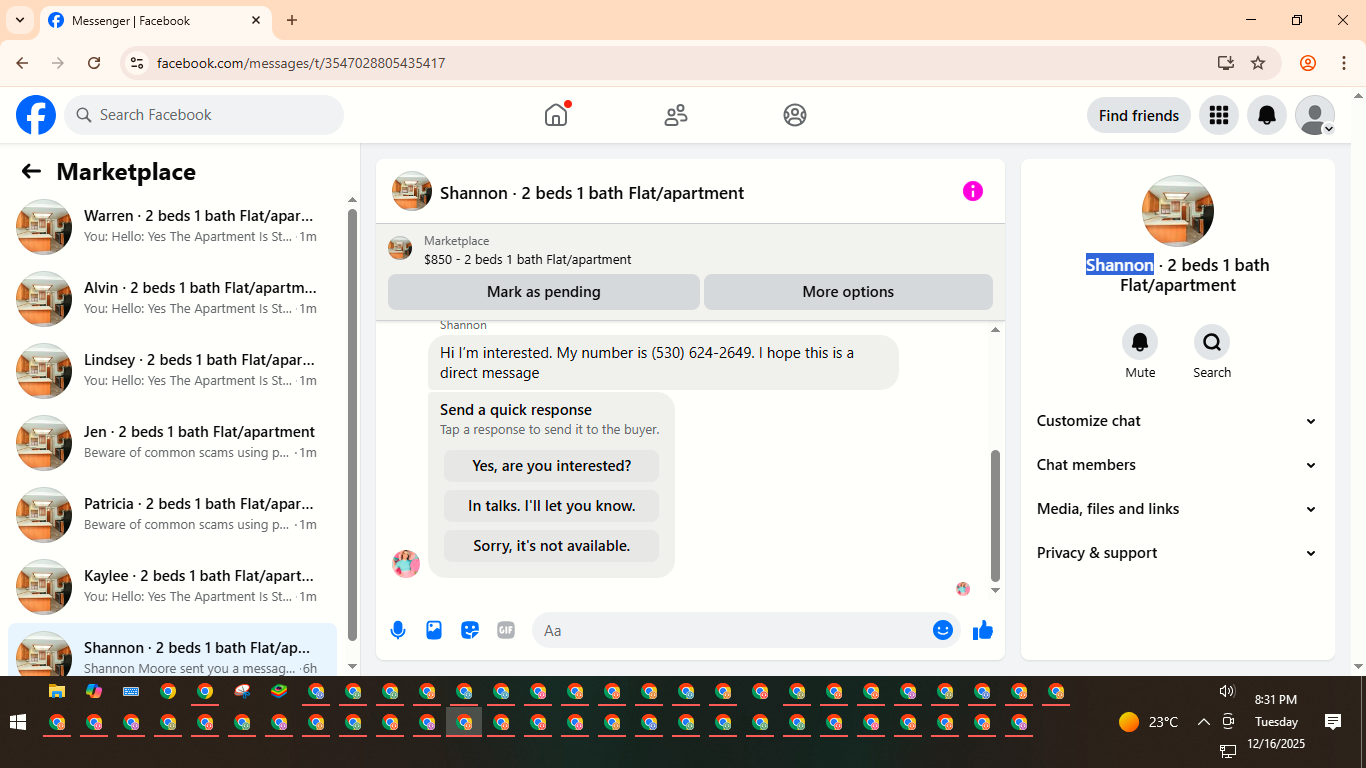
Task: Show hidden system tray icons
Action: click(x=1204, y=722)
